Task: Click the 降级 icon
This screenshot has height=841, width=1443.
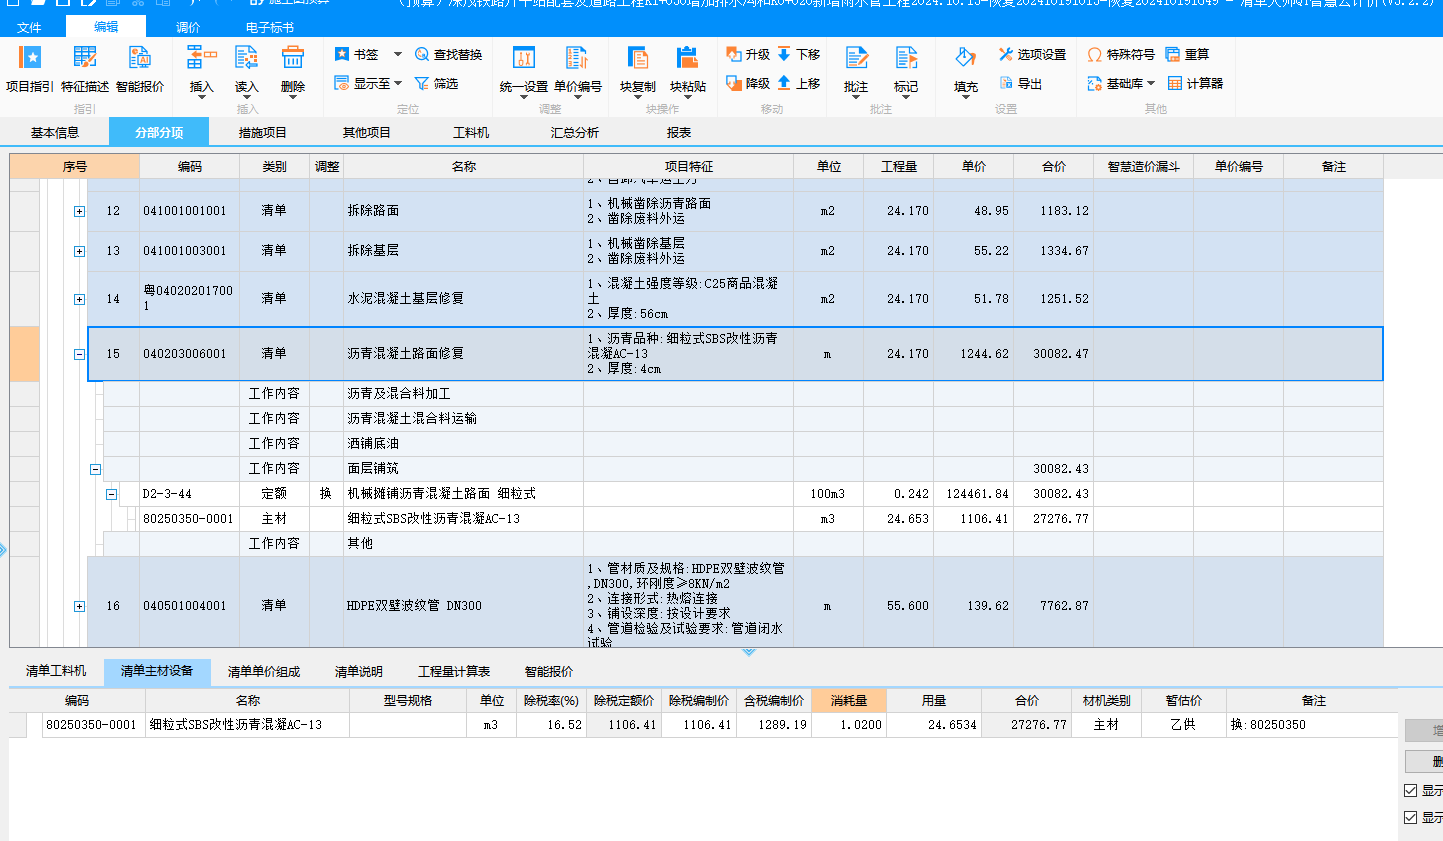Action: (734, 83)
